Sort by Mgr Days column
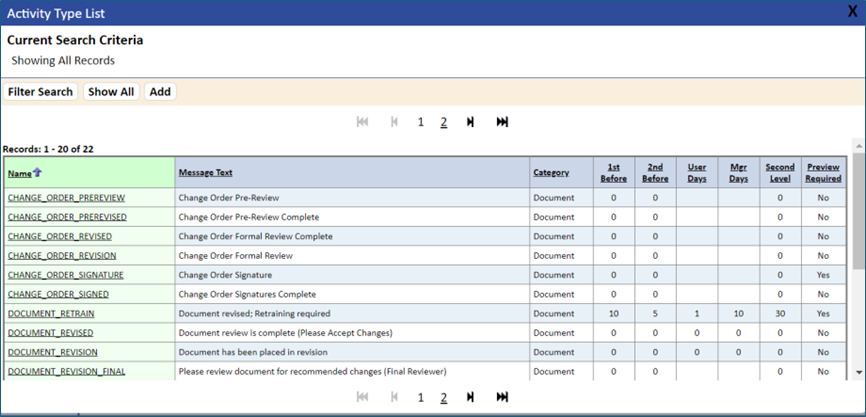The width and height of the screenshot is (866, 417). pyautogui.click(x=739, y=173)
